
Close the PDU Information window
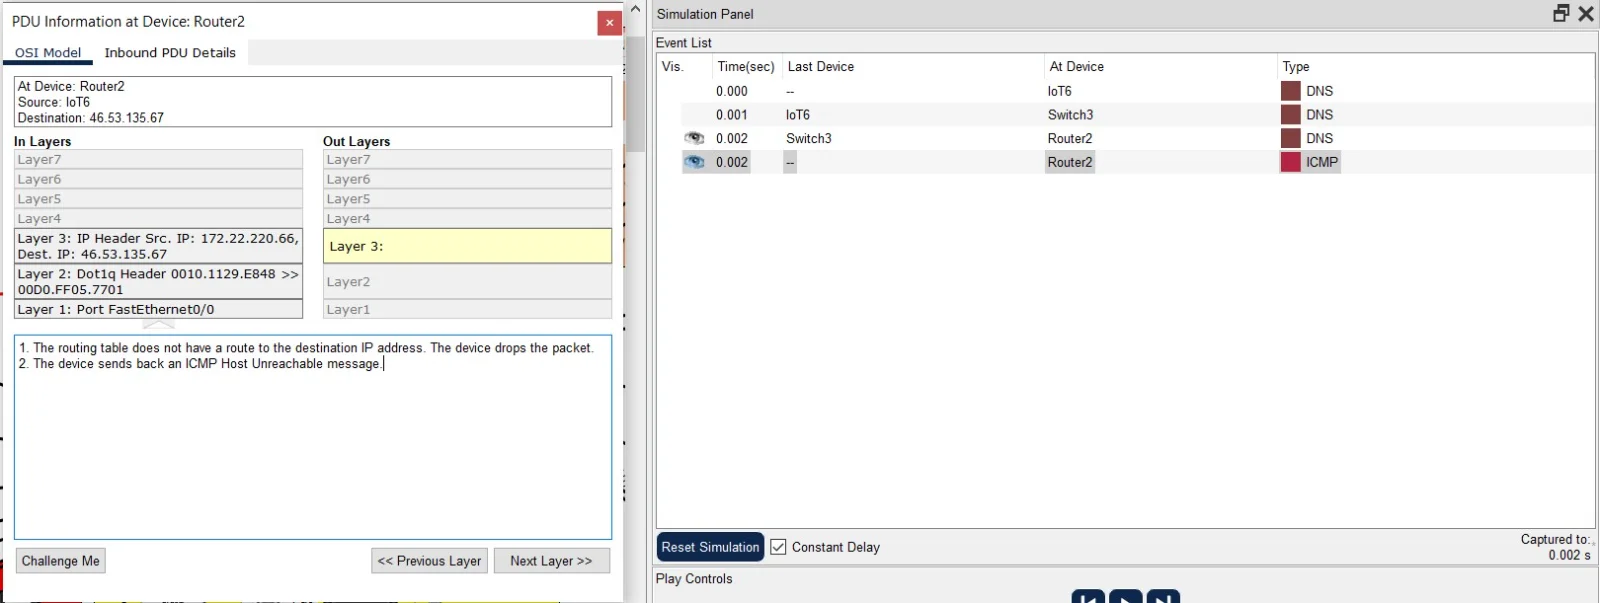click(609, 23)
